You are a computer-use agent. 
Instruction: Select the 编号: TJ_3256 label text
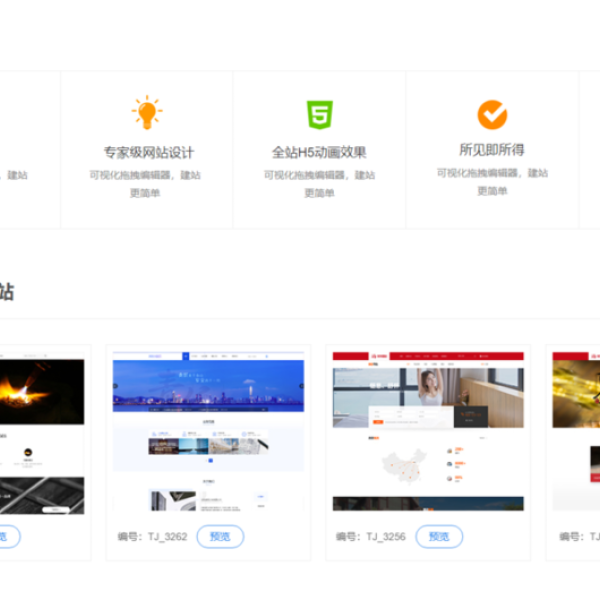pos(371,537)
